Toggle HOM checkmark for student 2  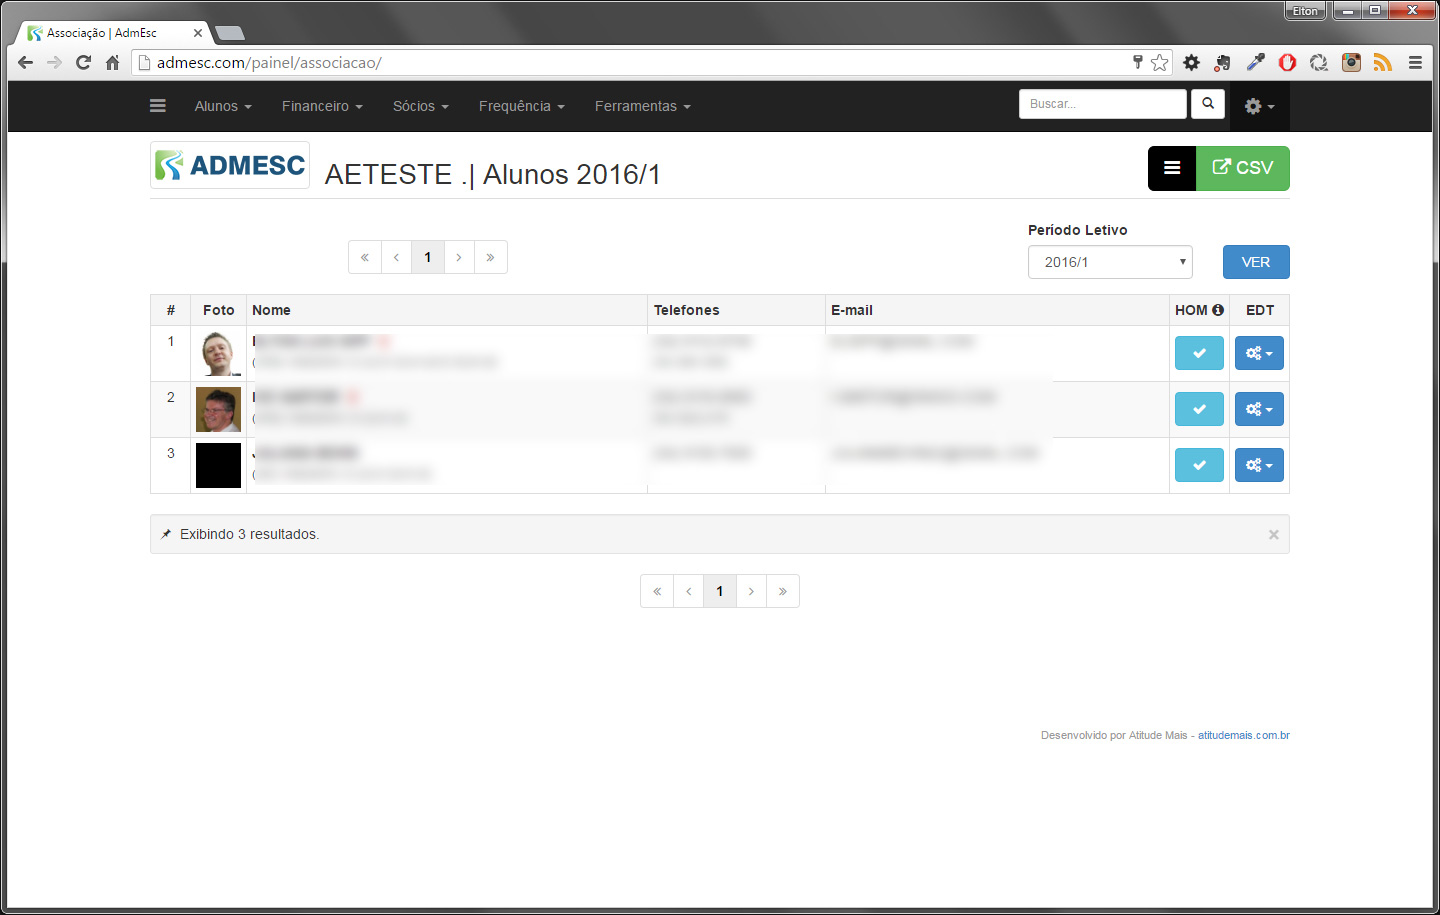click(1199, 409)
